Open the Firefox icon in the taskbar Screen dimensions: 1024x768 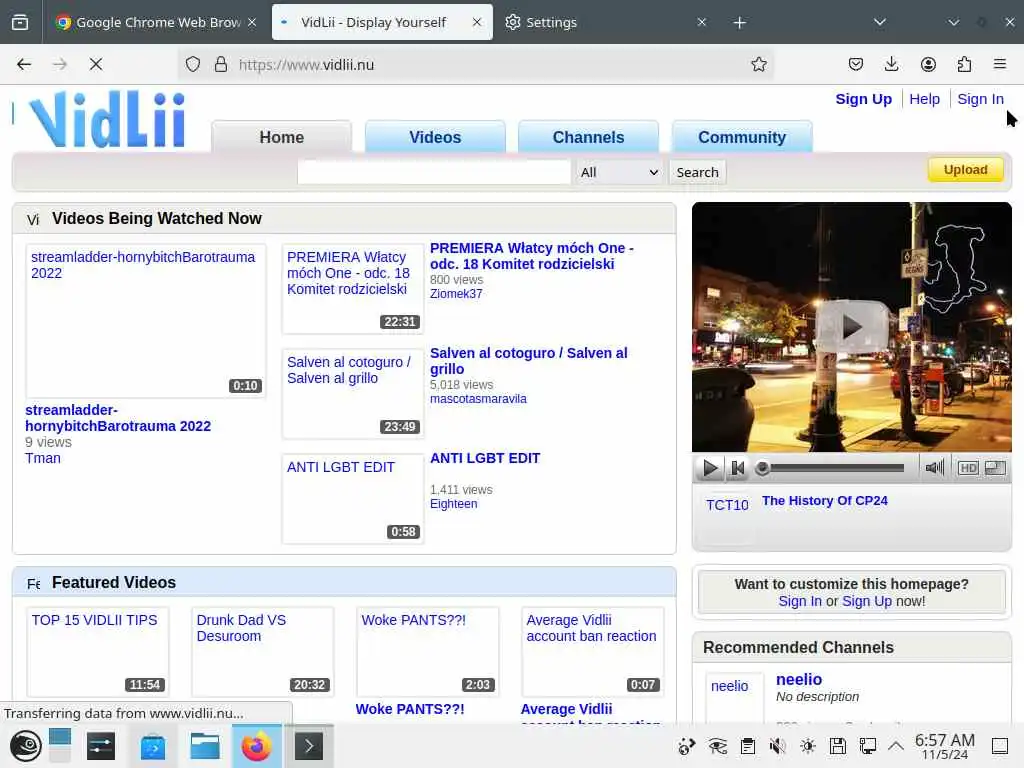pos(257,746)
